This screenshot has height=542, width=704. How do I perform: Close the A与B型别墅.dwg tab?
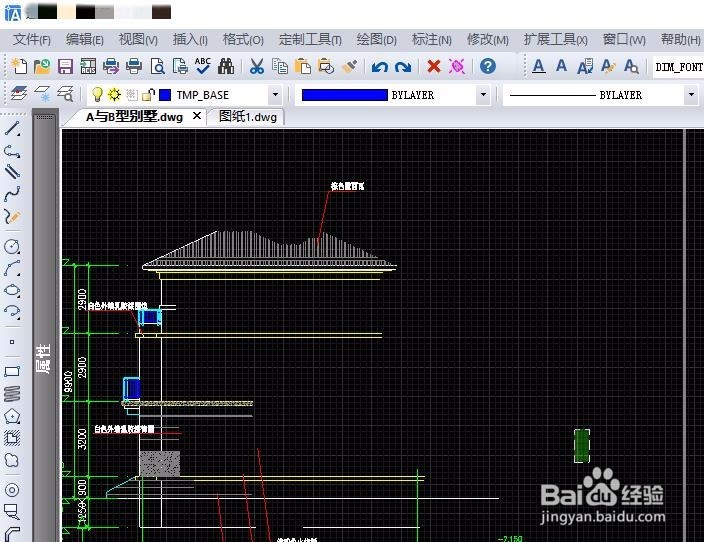pos(197,116)
